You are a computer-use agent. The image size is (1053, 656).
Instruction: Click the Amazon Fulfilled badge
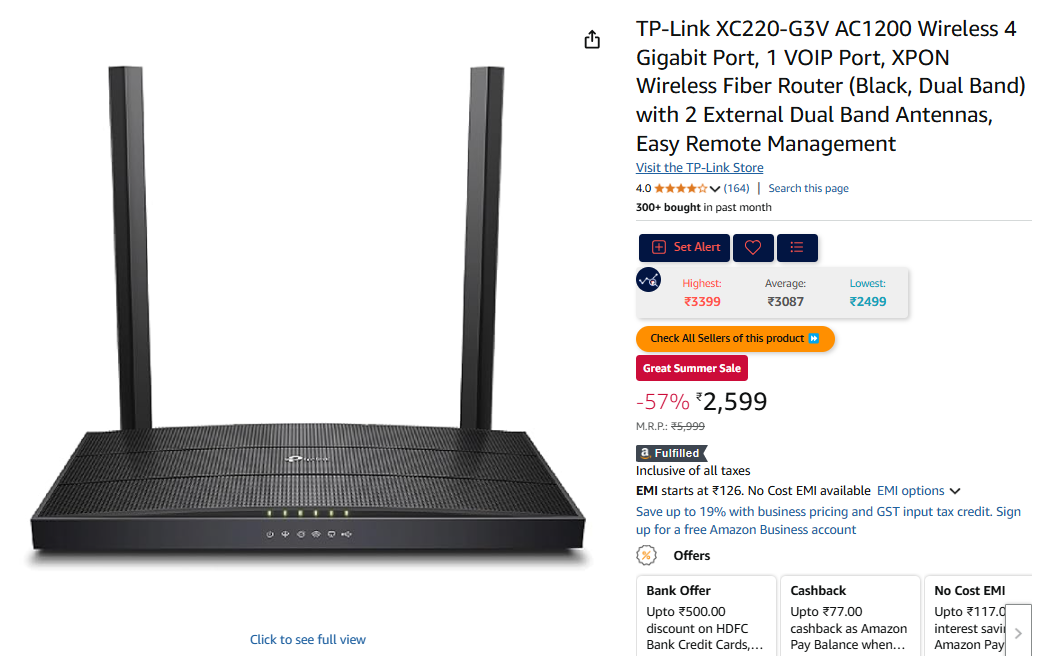point(672,453)
